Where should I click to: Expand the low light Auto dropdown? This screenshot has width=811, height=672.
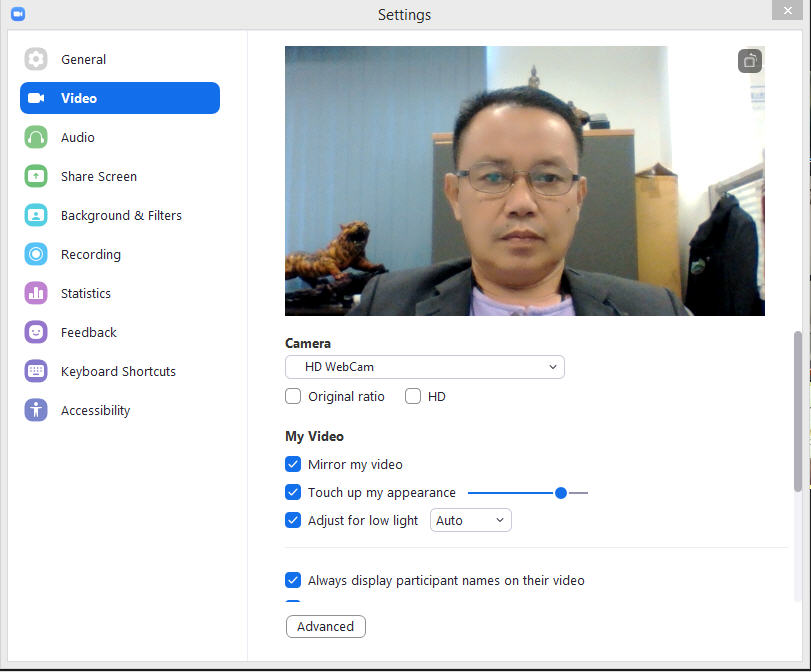pyautogui.click(x=470, y=520)
